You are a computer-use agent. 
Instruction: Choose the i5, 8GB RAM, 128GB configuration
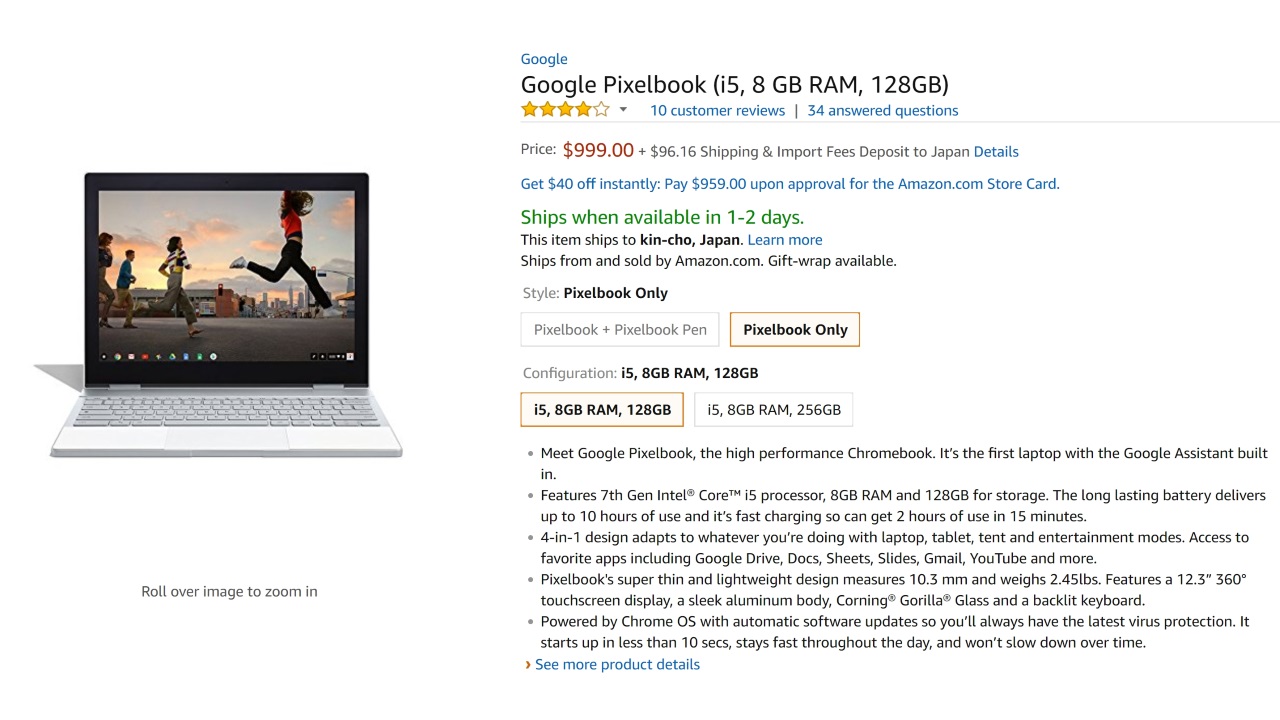602,410
